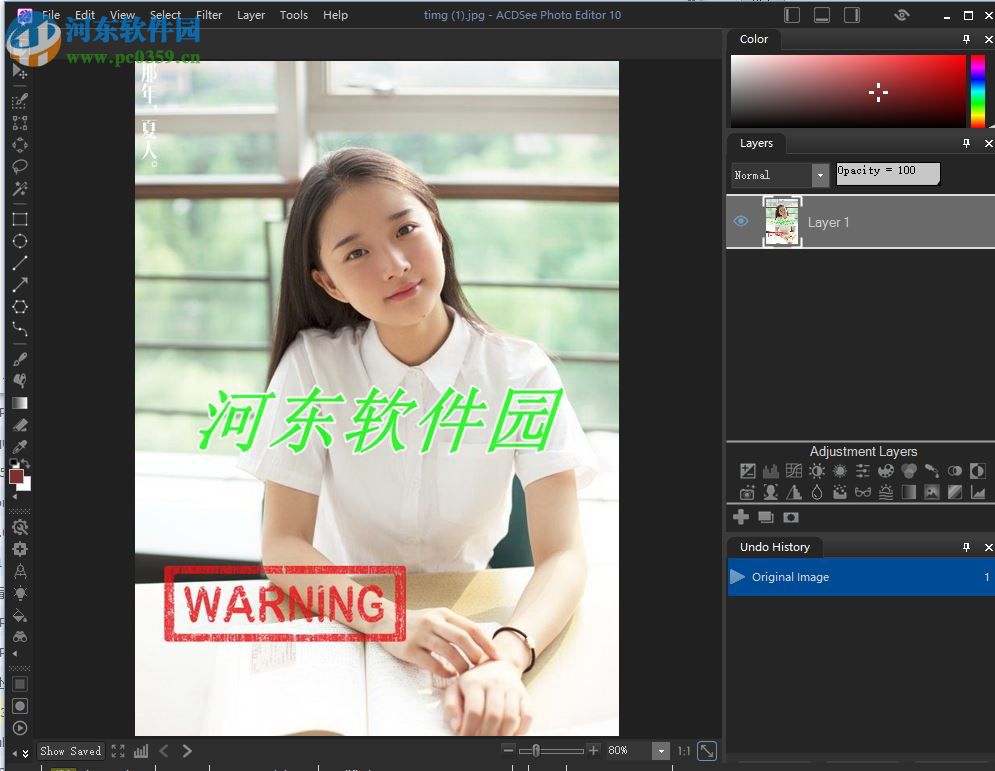
Task: Click the forward navigation arrow
Action: 187,751
